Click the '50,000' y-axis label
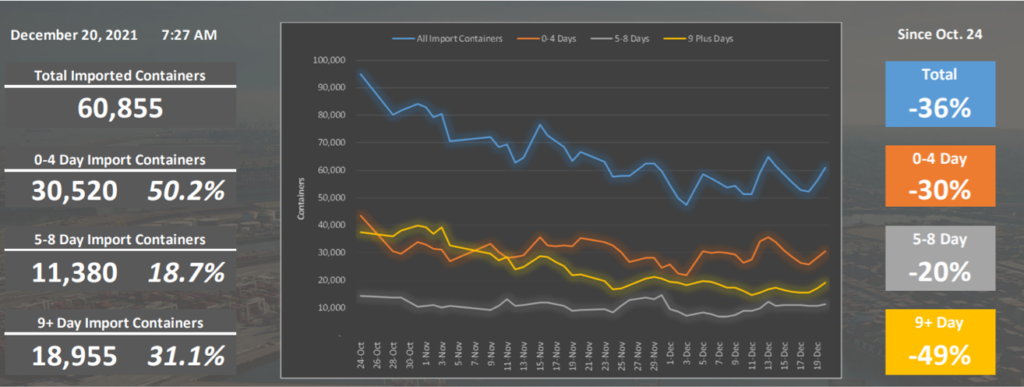The height and width of the screenshot is (387, 1024). click(x=332, y=198)
